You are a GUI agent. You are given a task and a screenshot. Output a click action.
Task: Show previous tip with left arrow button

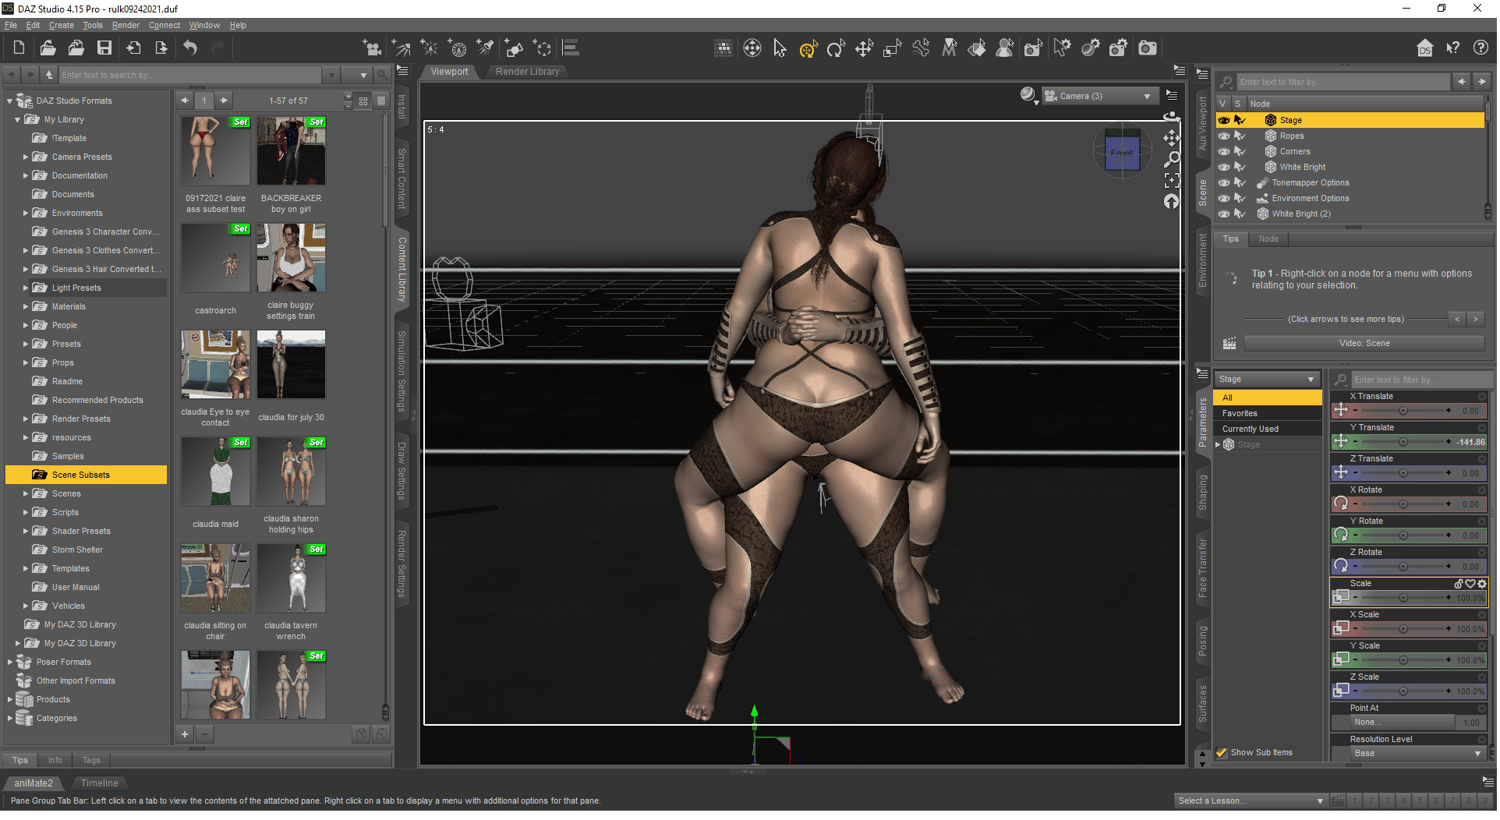(x=1457, y=319)
